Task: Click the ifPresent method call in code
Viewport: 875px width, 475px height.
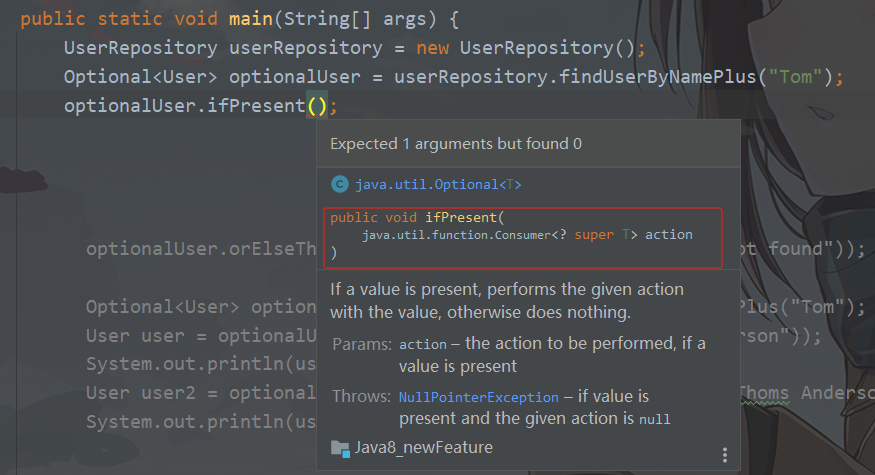Action: point(256,105)
